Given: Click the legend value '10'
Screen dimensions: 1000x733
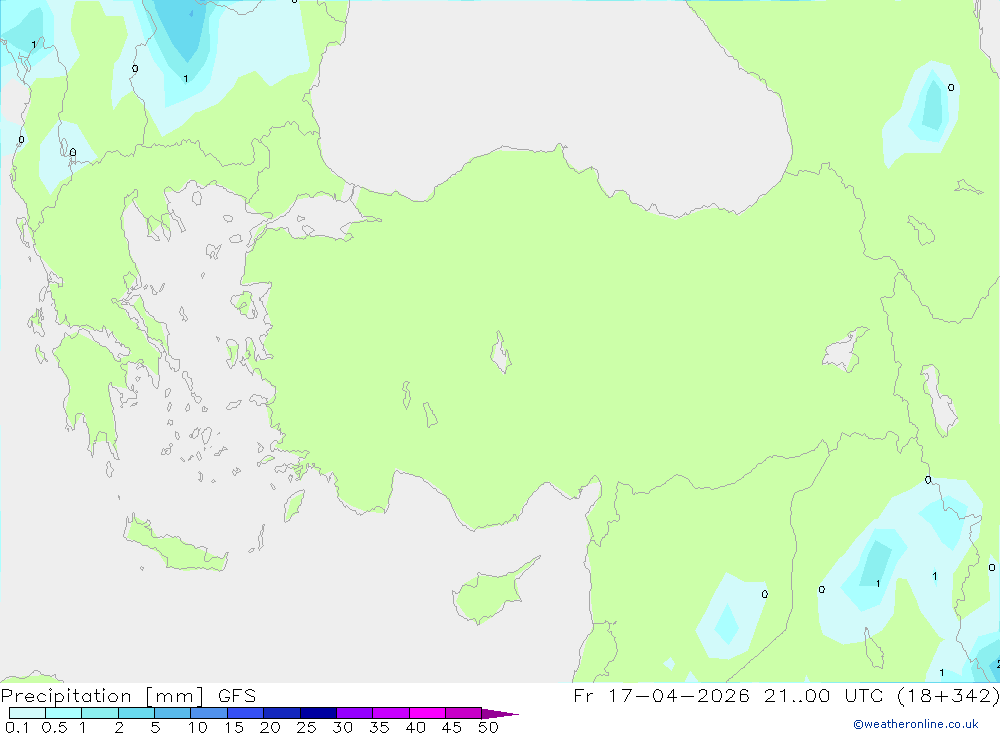Looking at the screenshot, I should [x=197, y=727].
